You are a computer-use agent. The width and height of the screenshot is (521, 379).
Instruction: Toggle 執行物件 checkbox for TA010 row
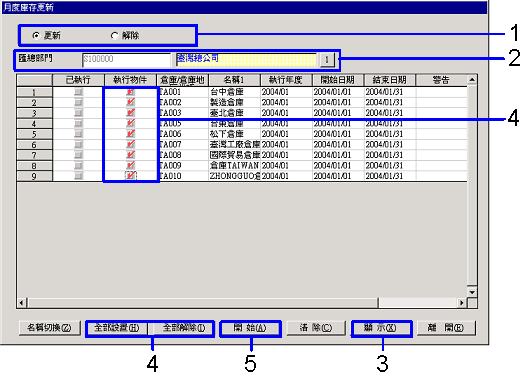(x=131, y=175)
